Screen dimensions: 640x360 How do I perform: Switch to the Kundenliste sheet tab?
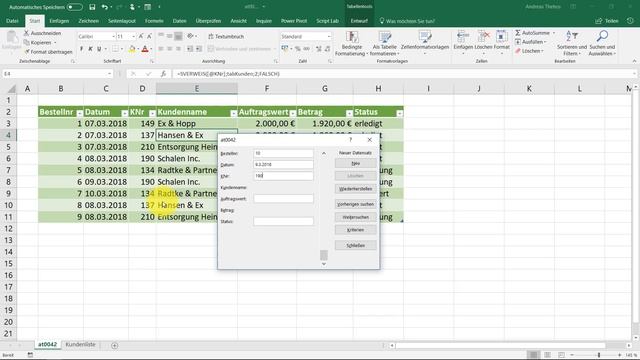[x=80, y=344]
